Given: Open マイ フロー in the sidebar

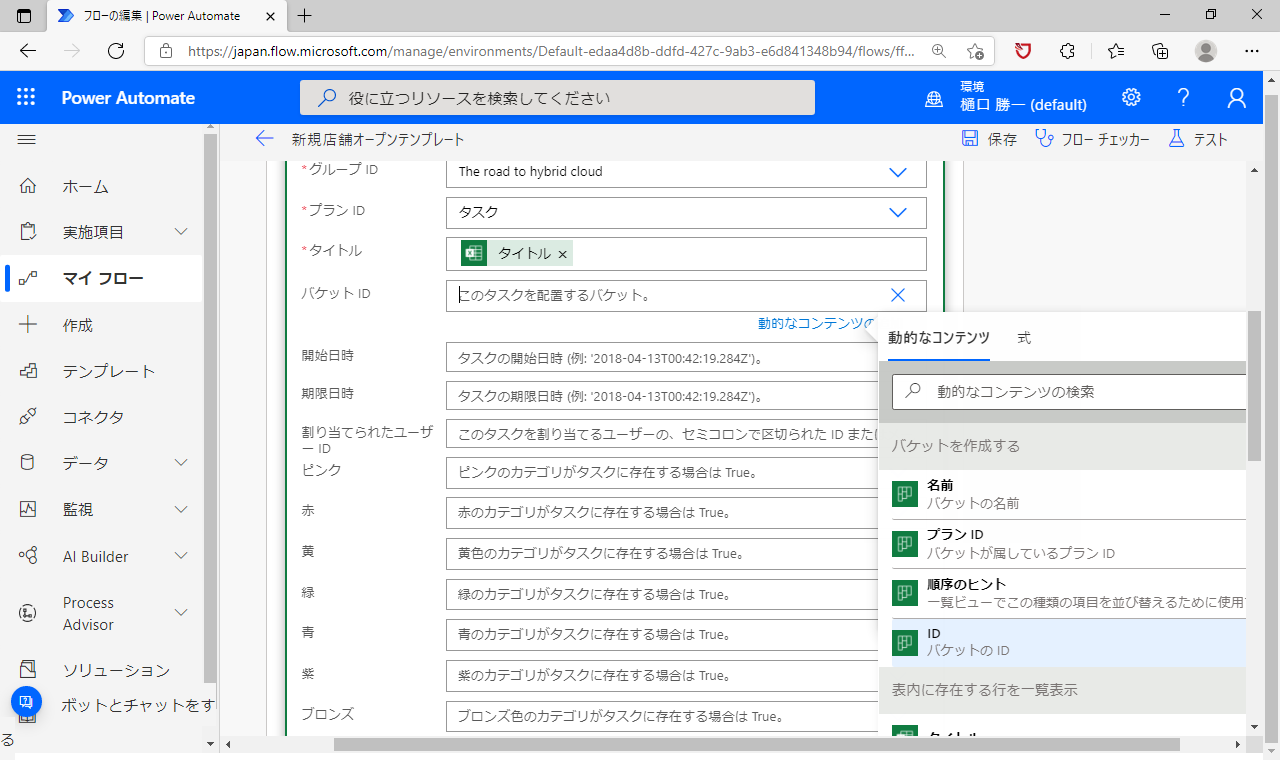Looking at the screenshot, I should point(103,278).
